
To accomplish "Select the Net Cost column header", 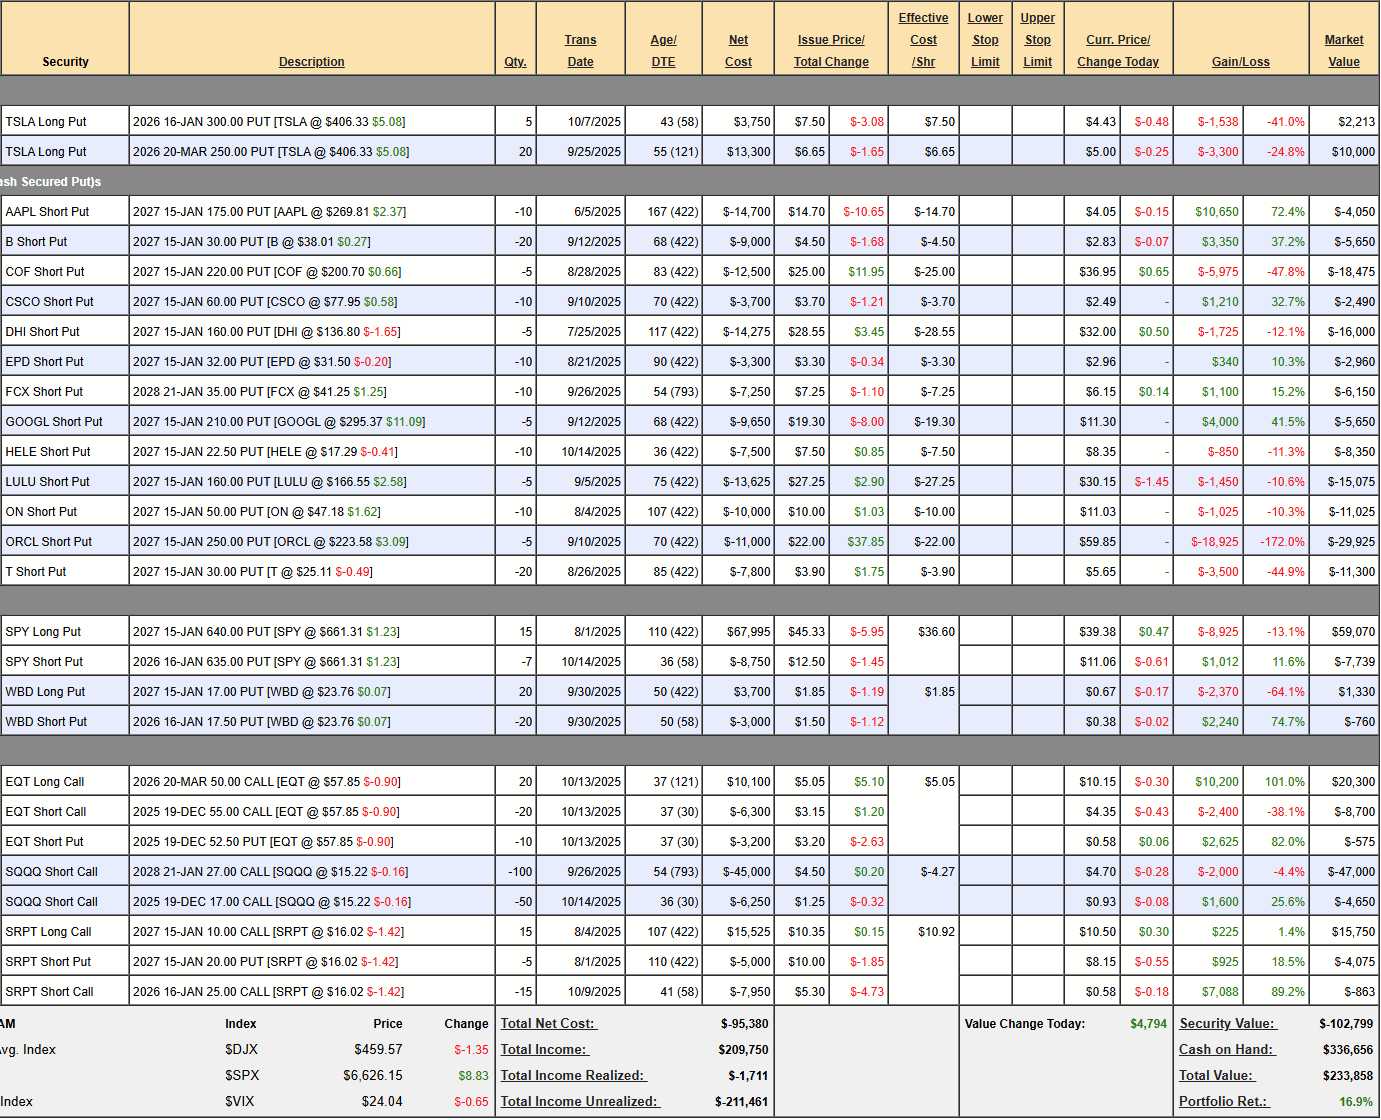I will pos(738,51).
